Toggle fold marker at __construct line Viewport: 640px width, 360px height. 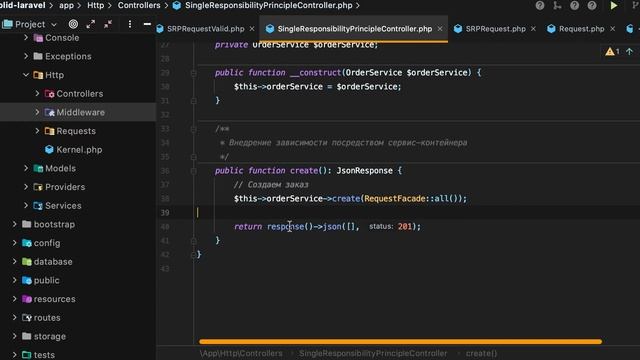[x=193, y=73]
